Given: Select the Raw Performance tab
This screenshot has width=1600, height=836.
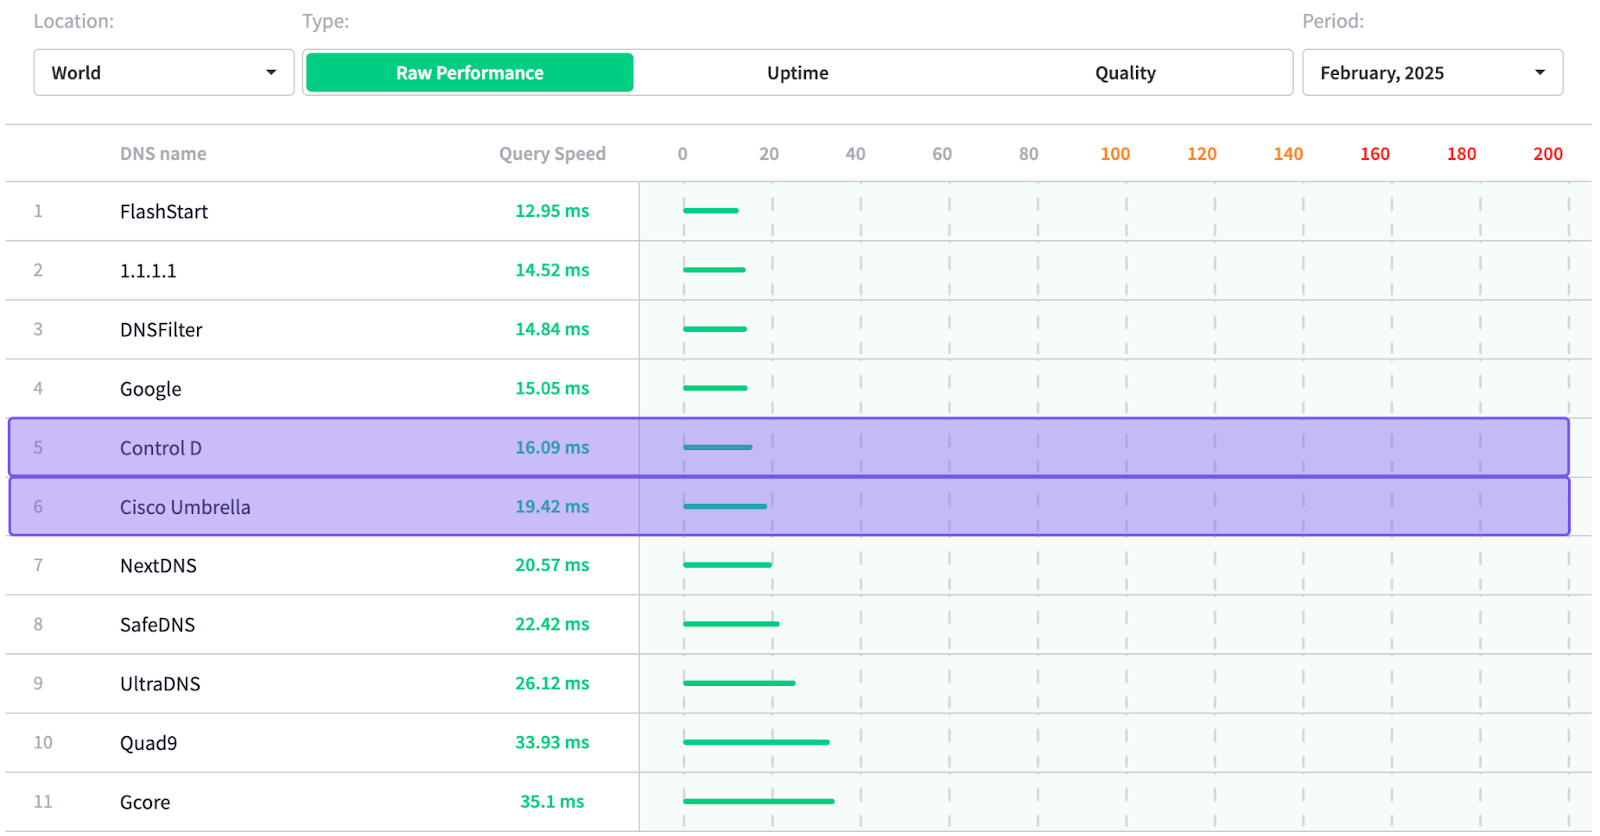Looking at the screenshot, I should tap(470, 73).
